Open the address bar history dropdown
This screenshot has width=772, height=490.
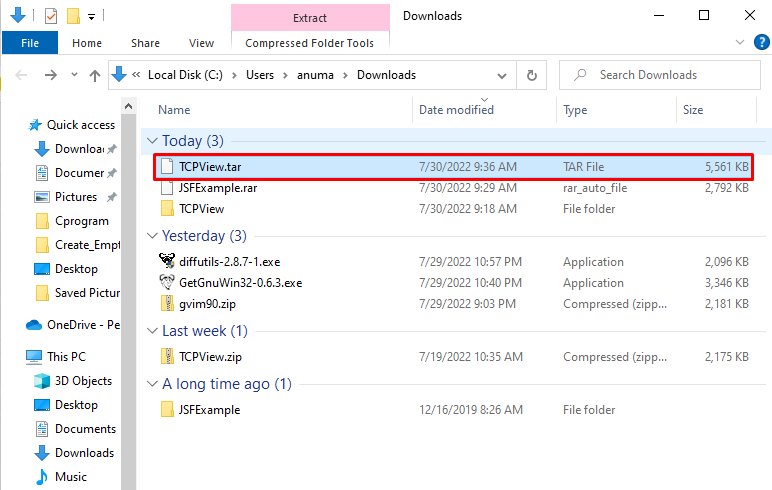point(502,76)
